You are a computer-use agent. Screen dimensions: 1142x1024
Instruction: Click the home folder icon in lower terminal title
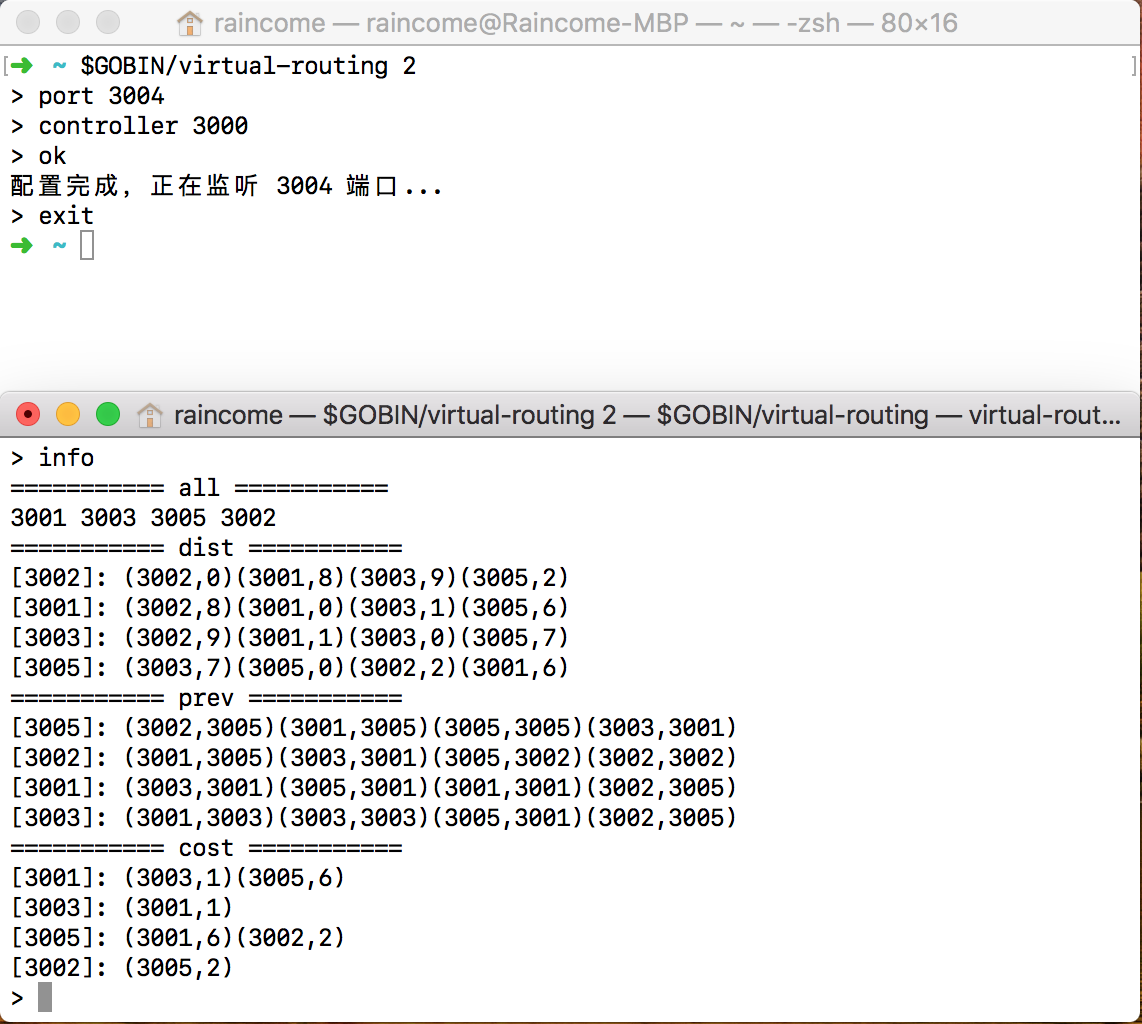pos(149,415)
